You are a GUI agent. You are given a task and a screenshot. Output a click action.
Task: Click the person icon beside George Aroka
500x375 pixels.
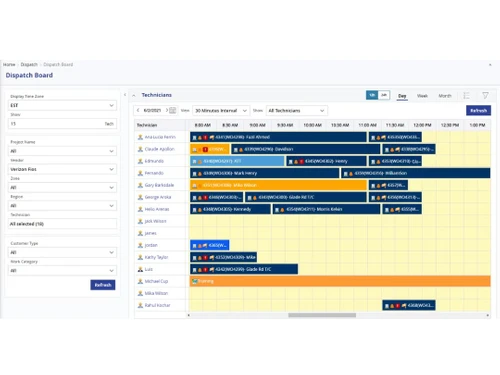[140, 197]
